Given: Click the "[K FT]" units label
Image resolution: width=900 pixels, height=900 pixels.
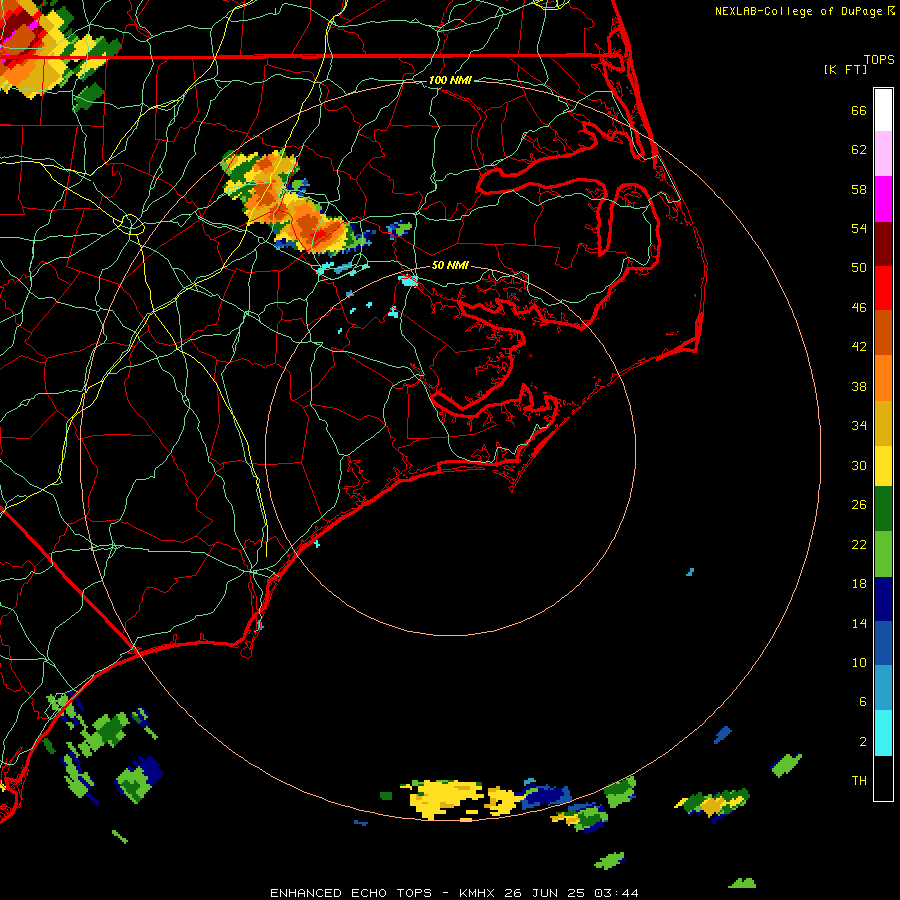Looking at the screenshot, I should [x=845, y=69].
